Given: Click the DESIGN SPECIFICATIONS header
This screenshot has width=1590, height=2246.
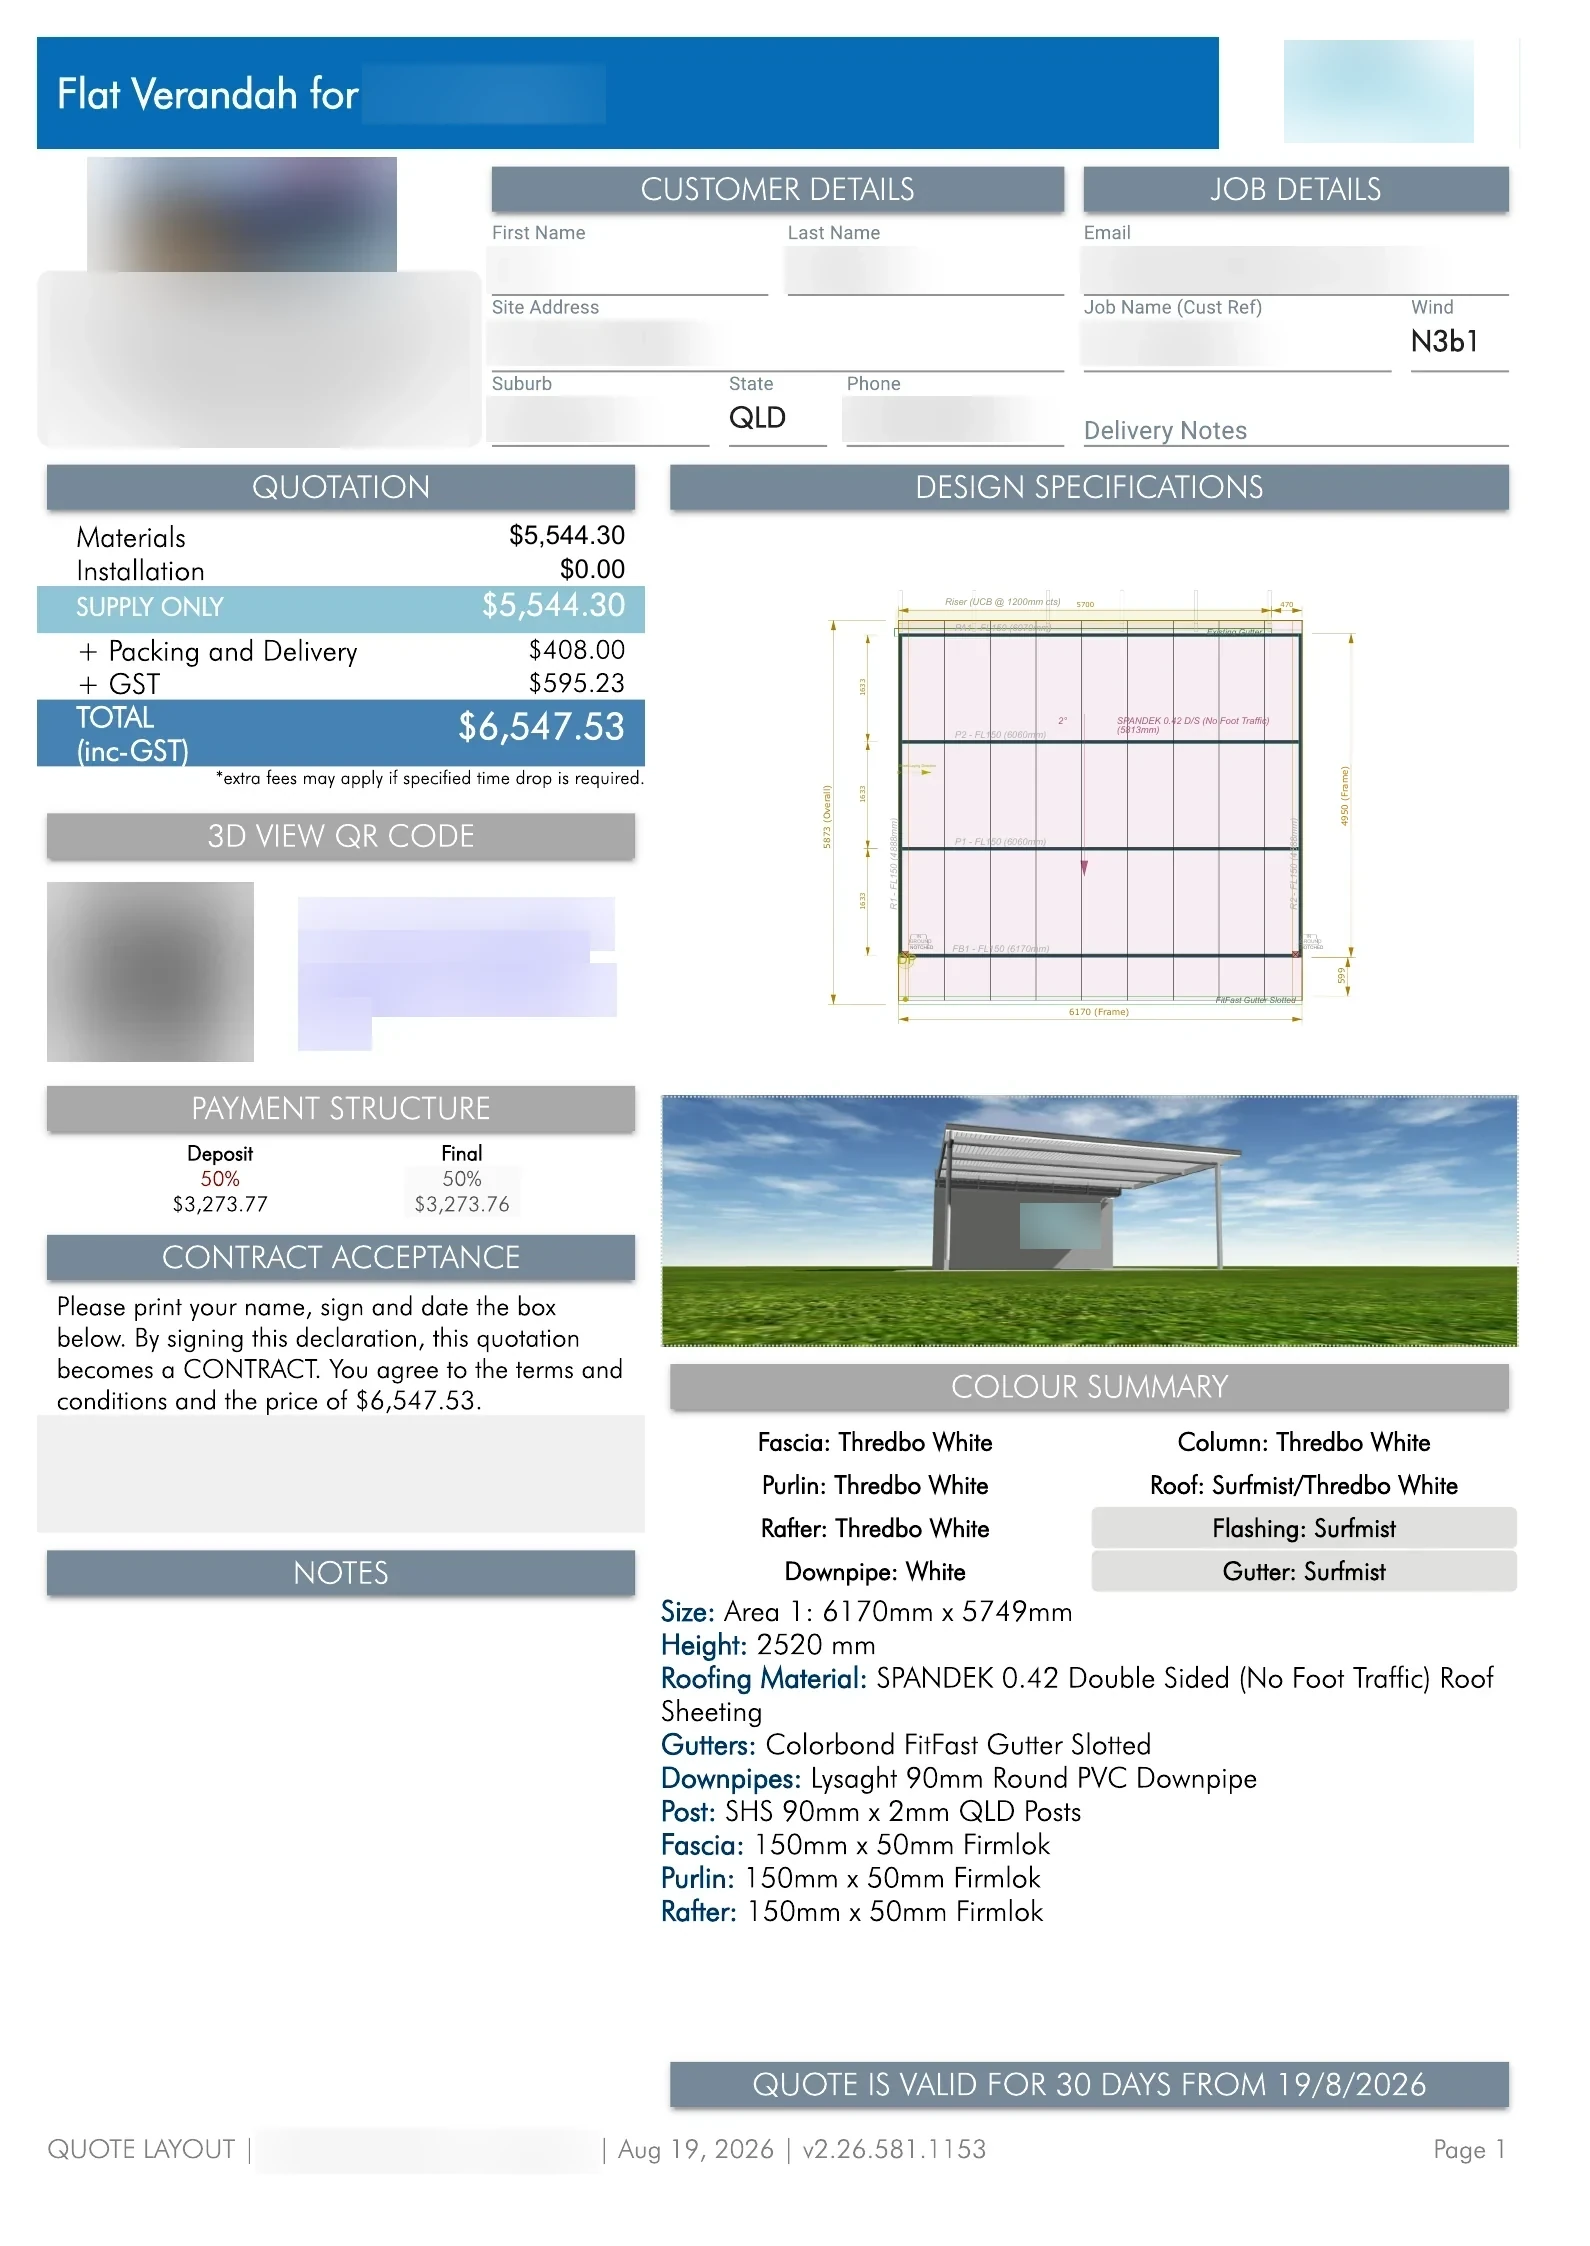Looking at the screenshot, I should 1089,487.
